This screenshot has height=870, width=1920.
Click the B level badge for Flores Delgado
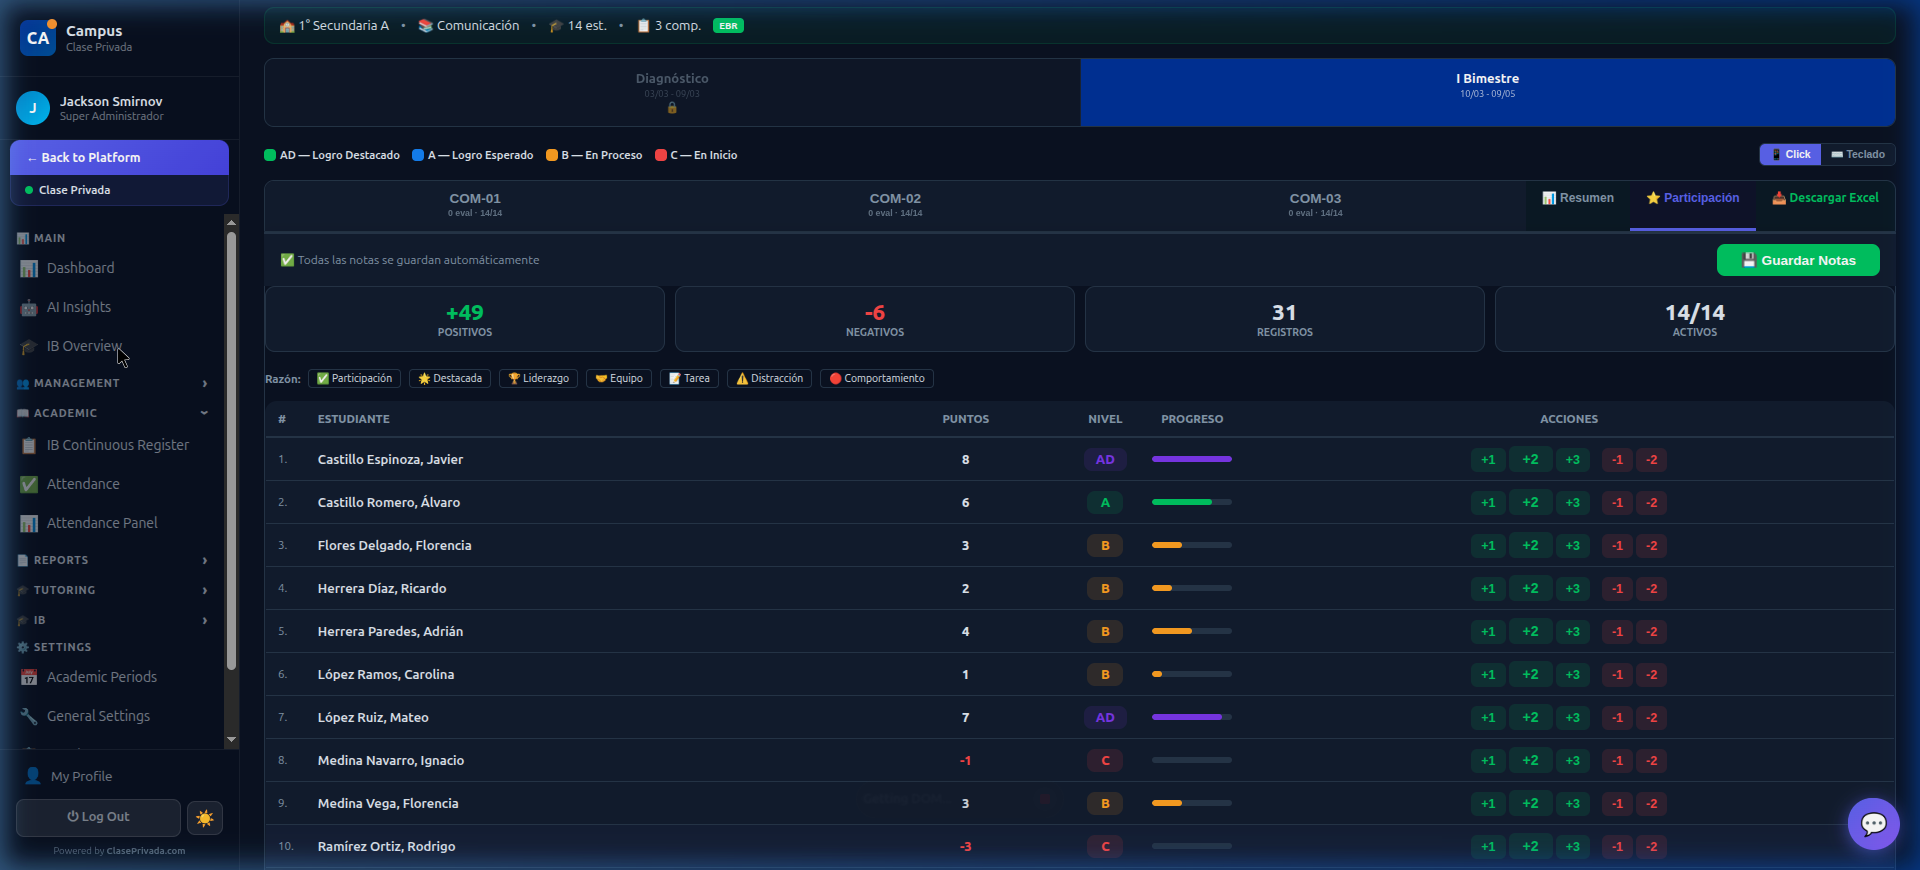tap(1105, 546)
